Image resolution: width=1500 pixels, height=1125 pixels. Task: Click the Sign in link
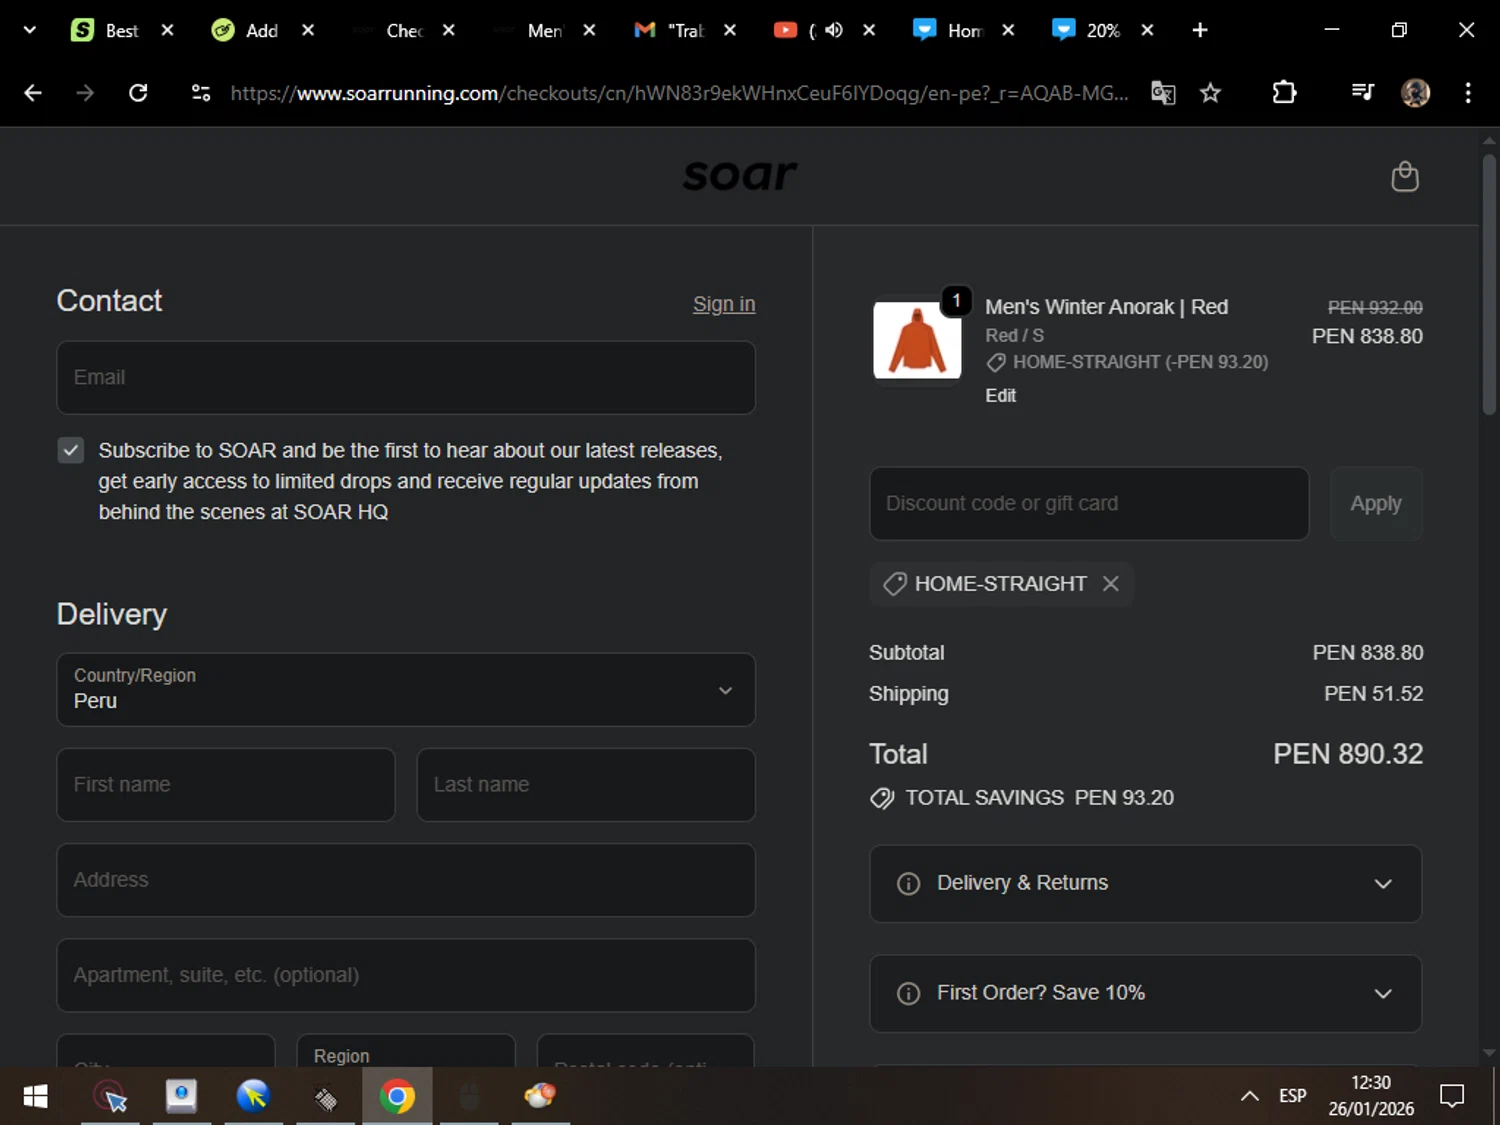(724, 304)
